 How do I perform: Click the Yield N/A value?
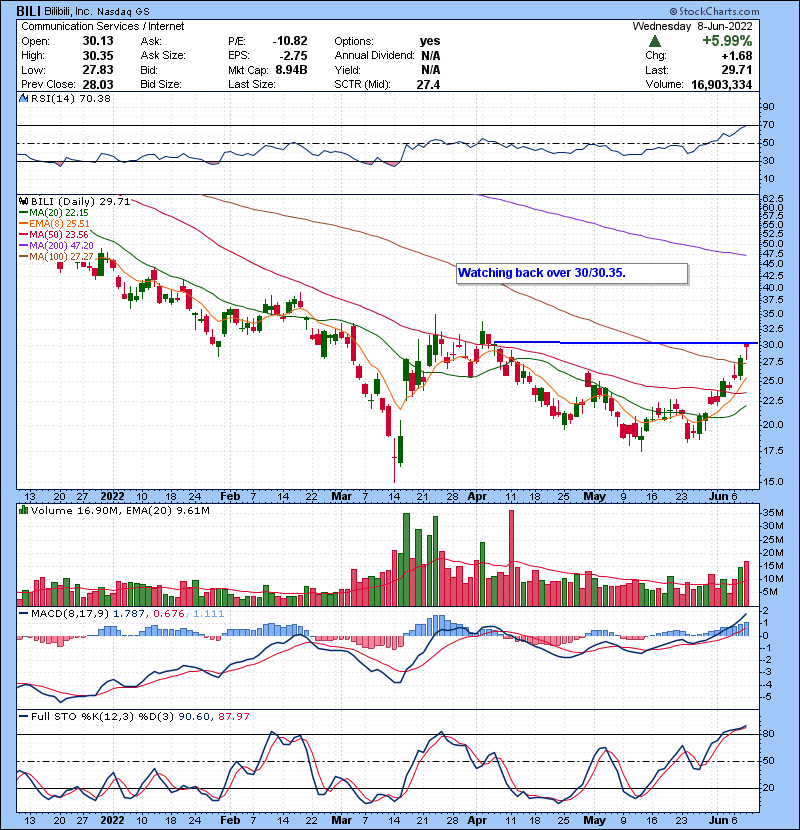click(x=430, y=70)
